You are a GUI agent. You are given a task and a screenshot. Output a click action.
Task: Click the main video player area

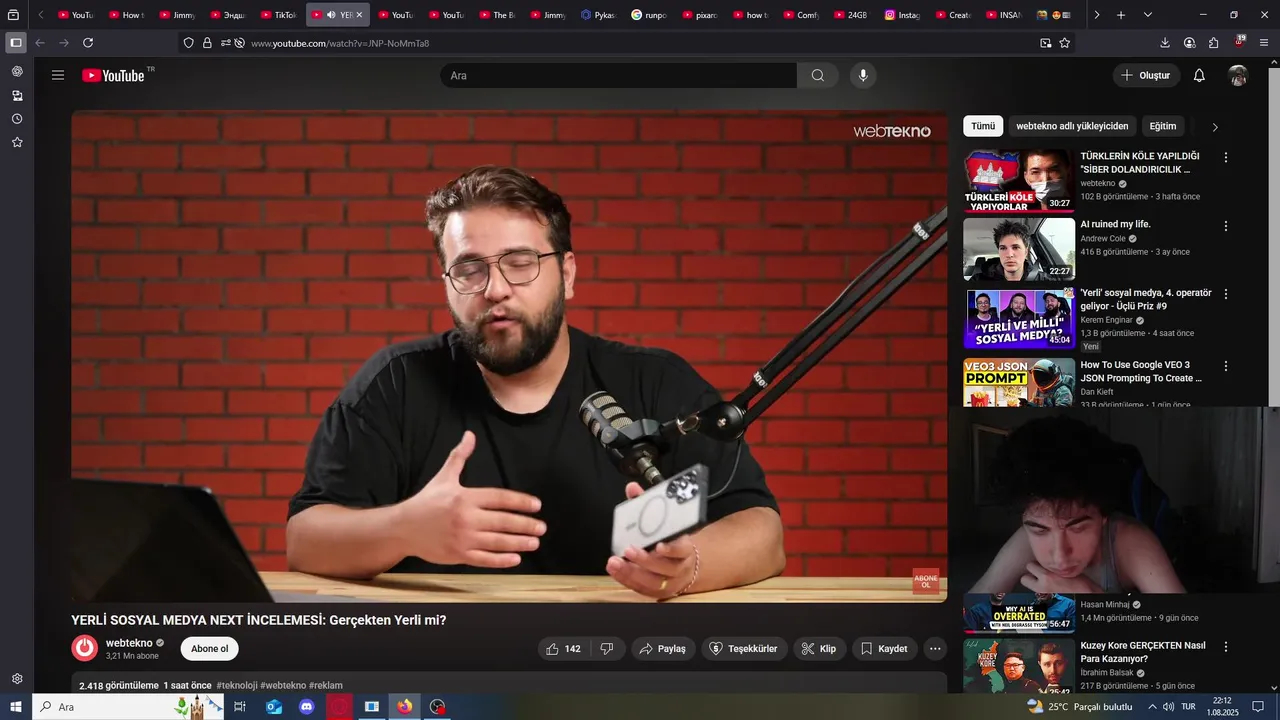click(509, 356)
